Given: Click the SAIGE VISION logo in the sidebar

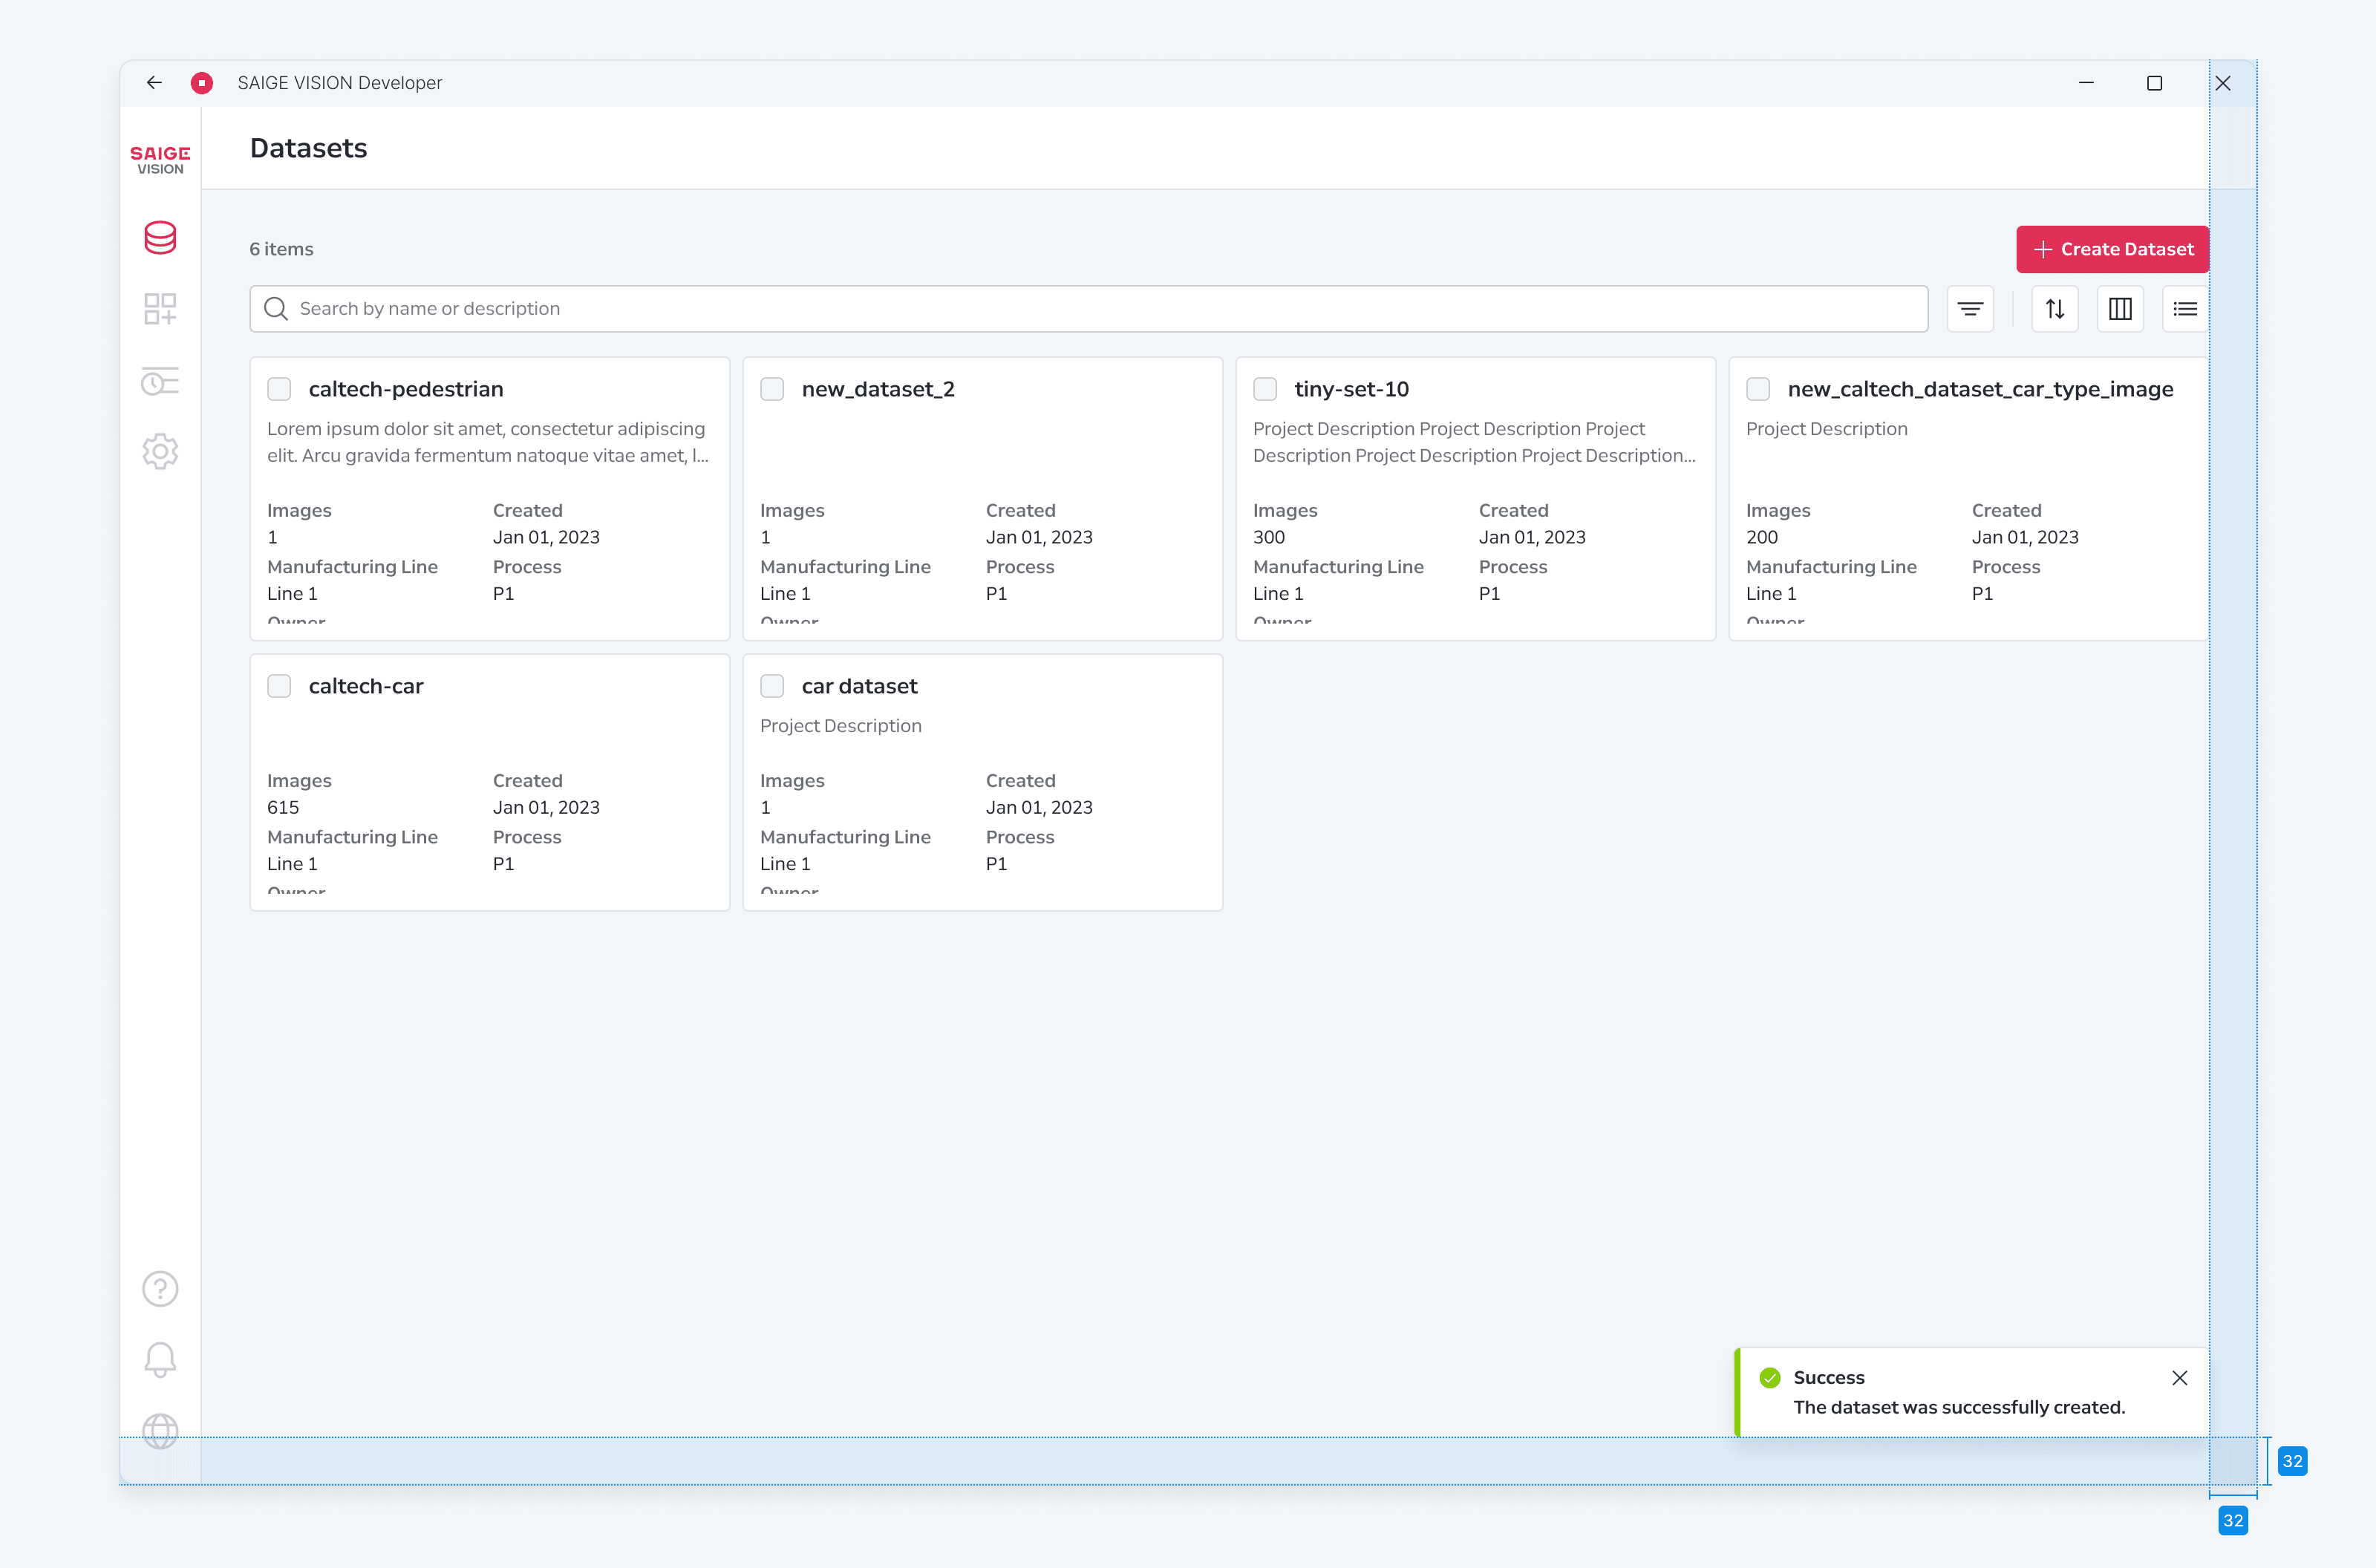Looking at the screenshot, I should [x=160, y=160].
